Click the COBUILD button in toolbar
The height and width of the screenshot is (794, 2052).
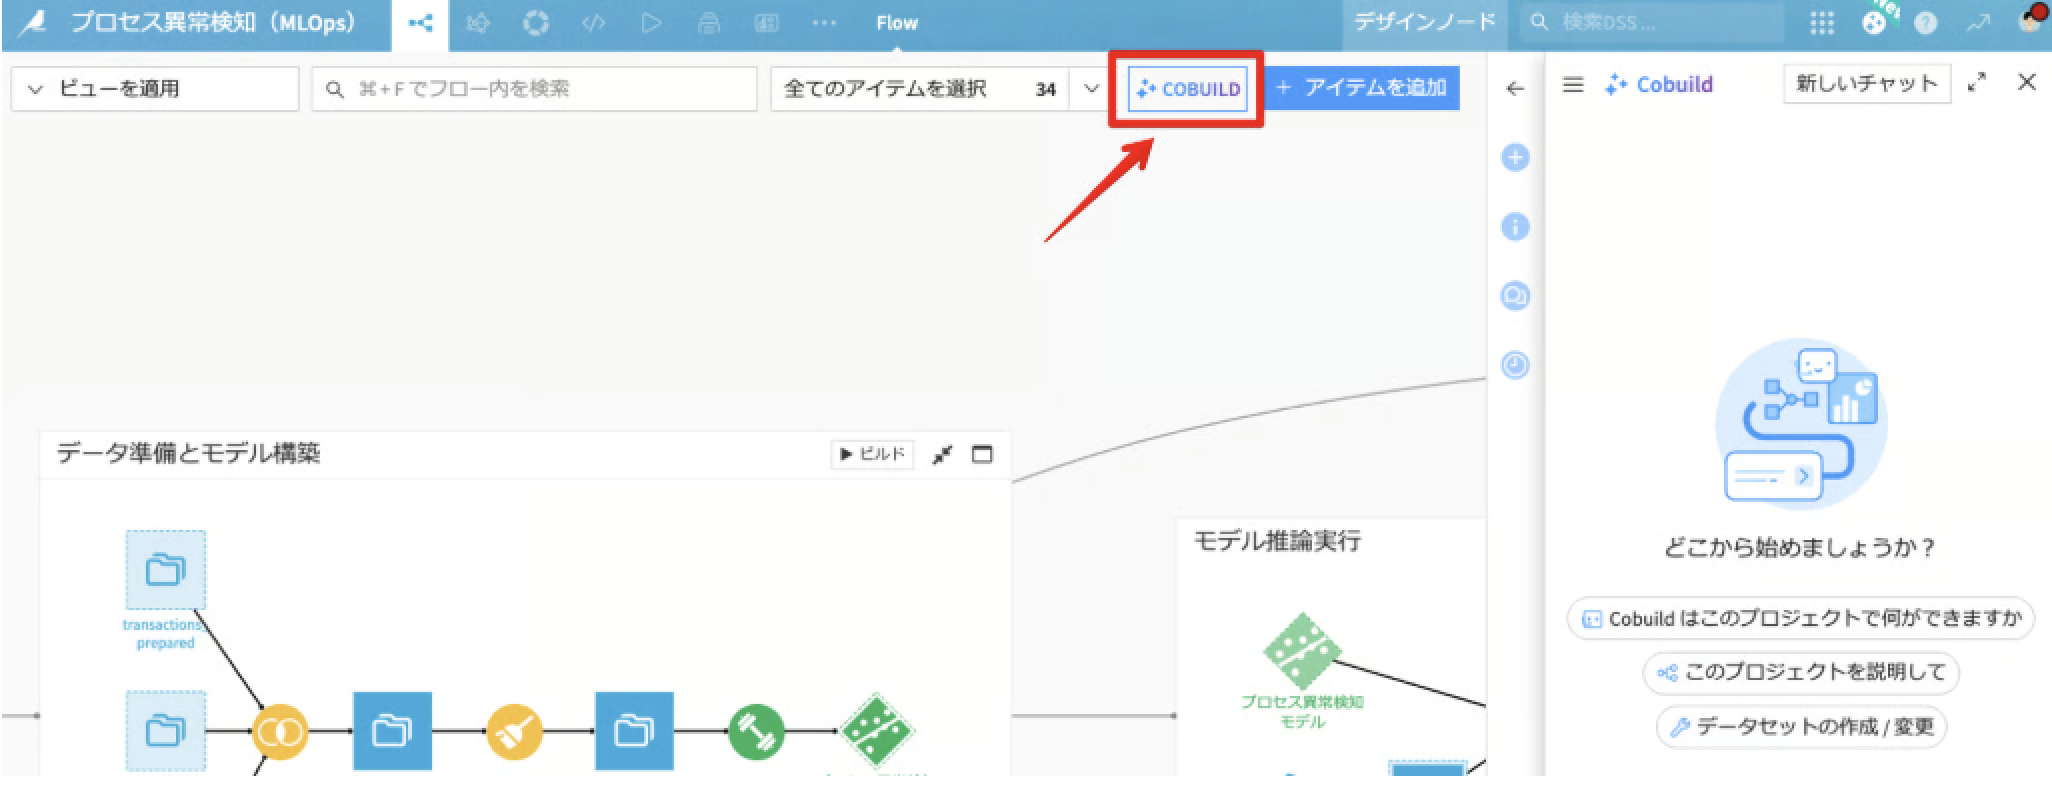[1187, 89]
